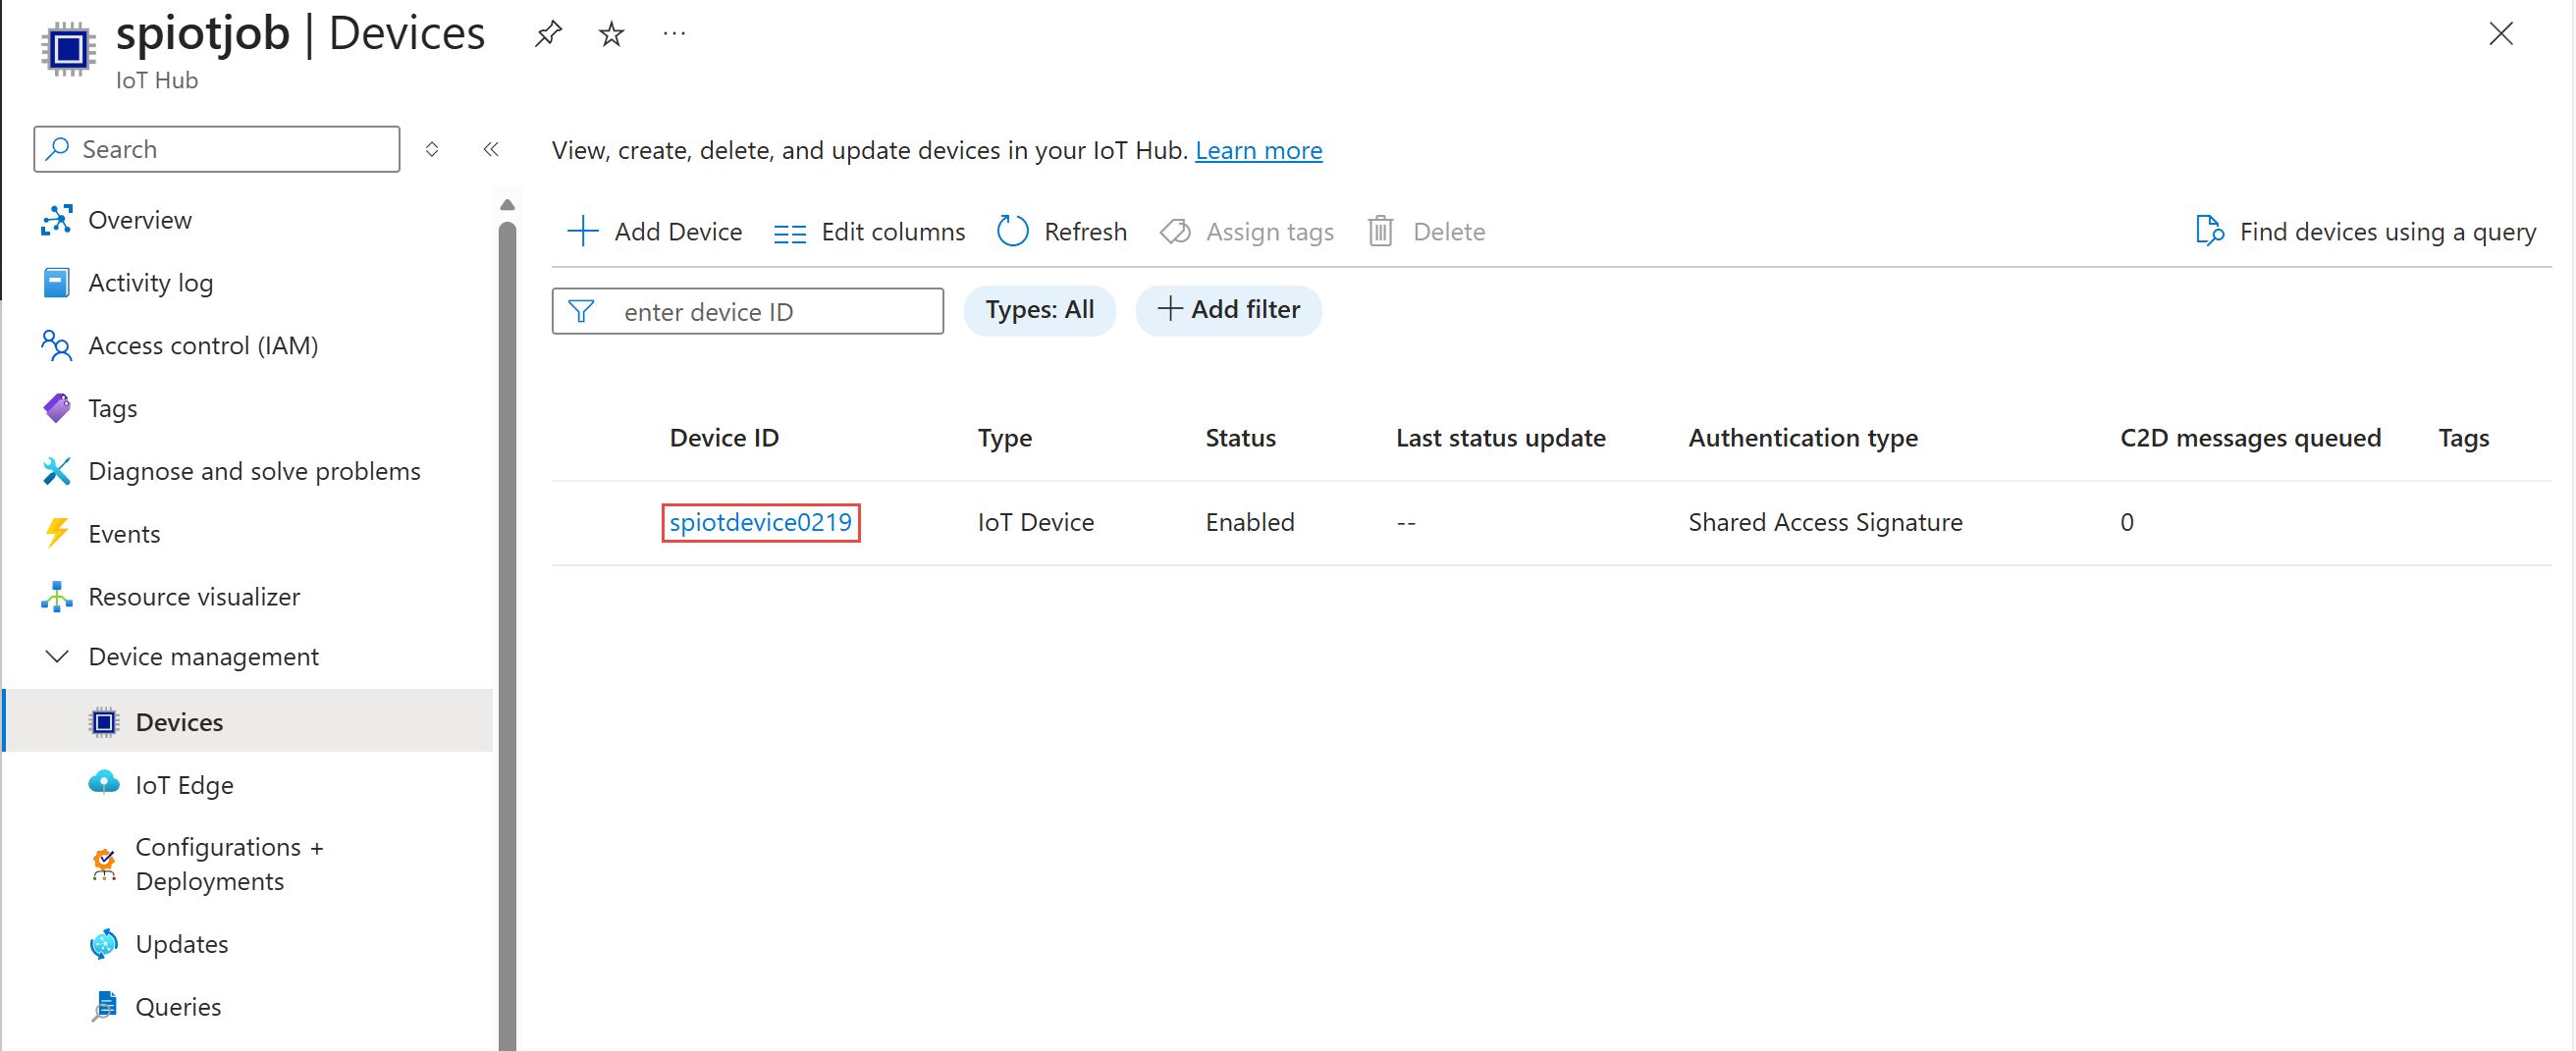2576x1051 pixels.
Task: Click the purple Tags icon
Action: pyautogui.click(x=56, y=408)
